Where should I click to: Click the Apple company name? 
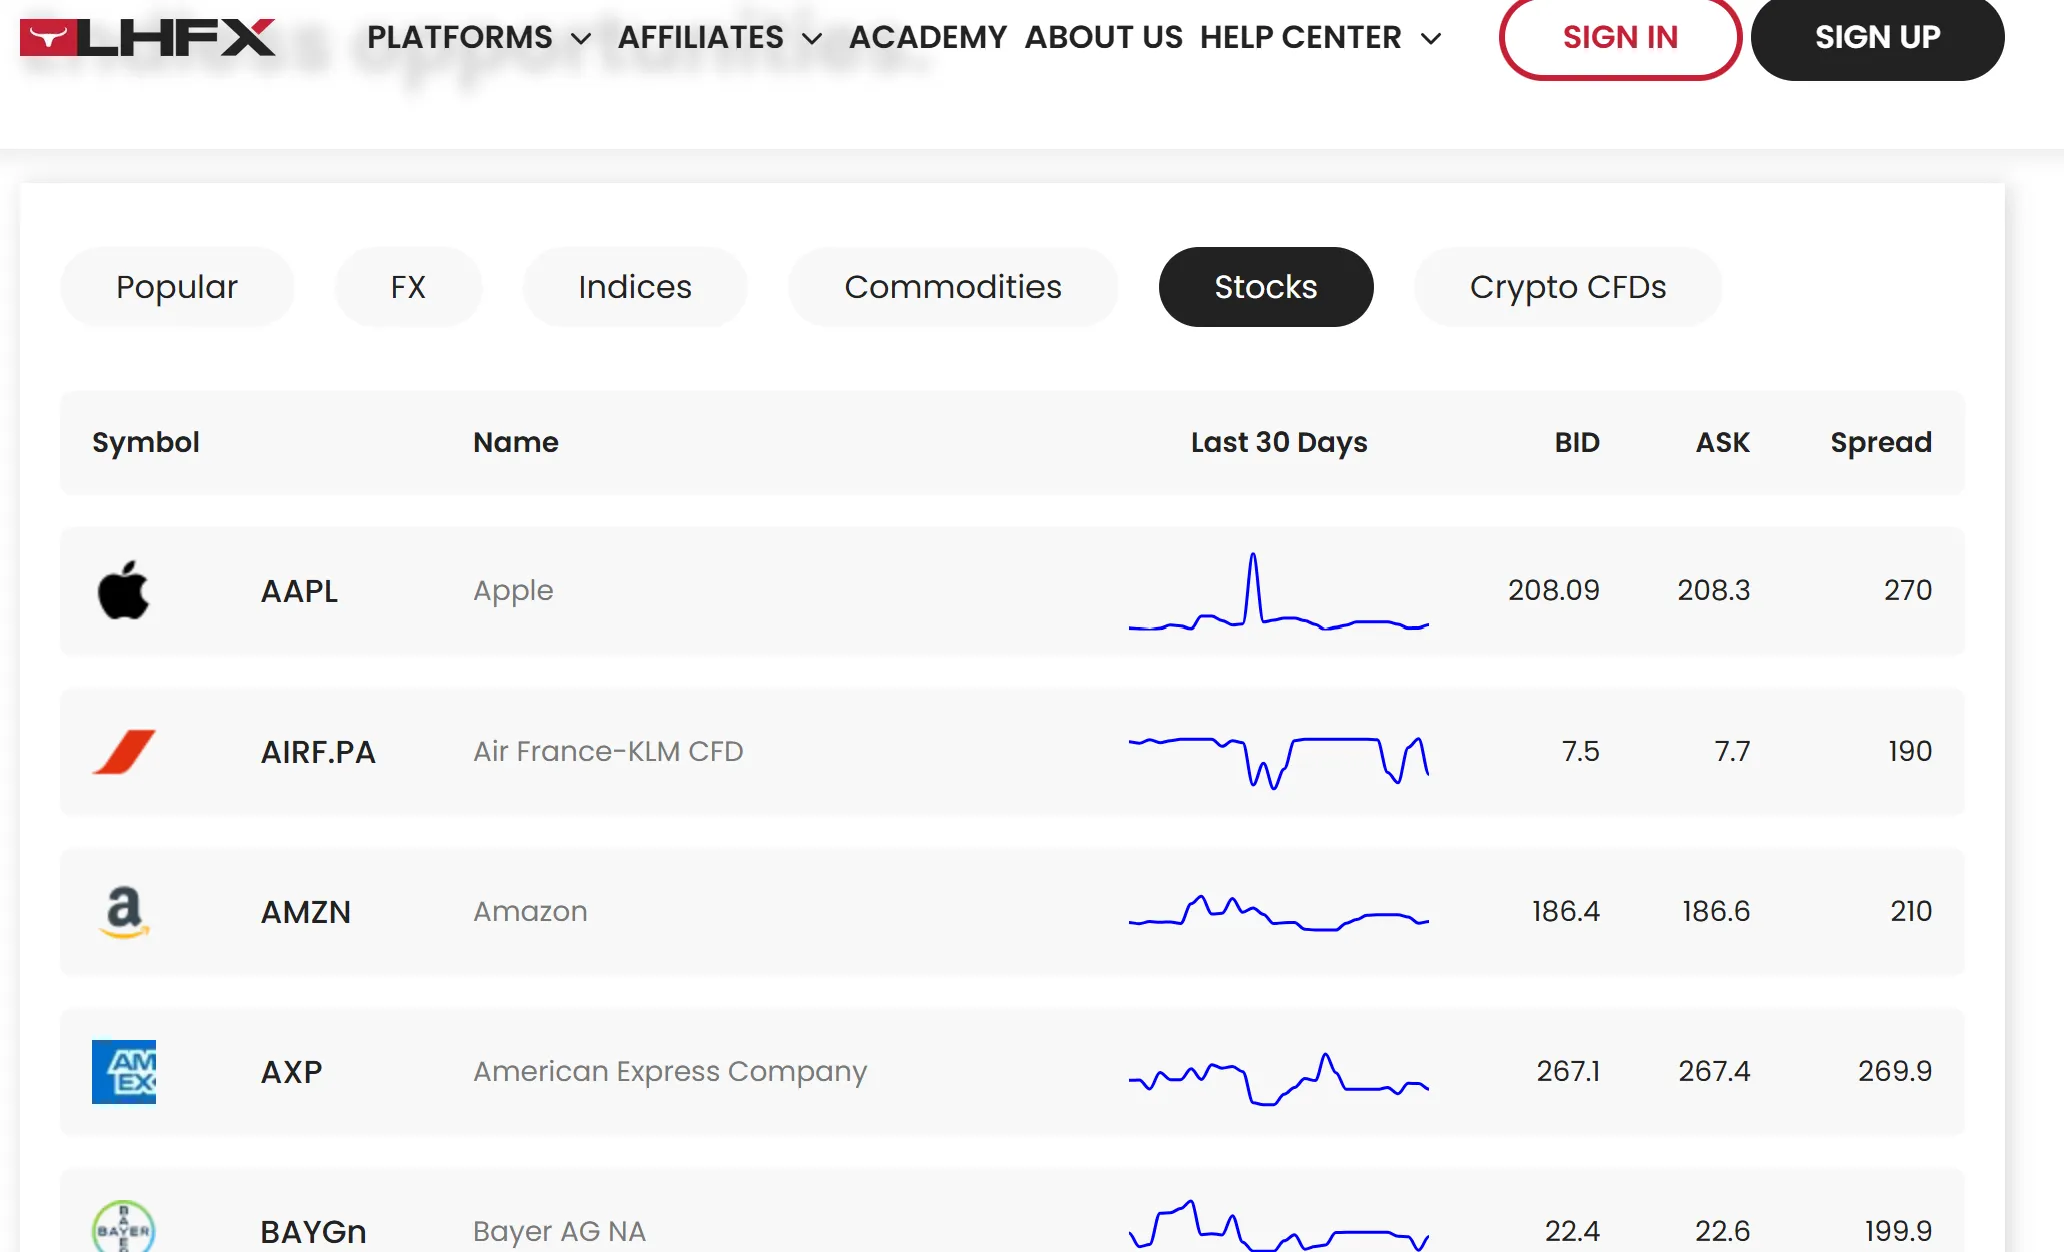513,591
